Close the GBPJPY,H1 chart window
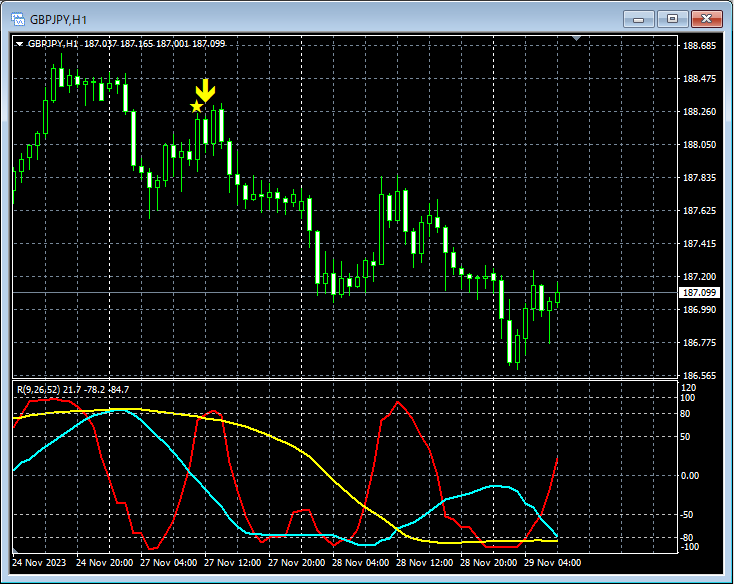 coord(707,19)
